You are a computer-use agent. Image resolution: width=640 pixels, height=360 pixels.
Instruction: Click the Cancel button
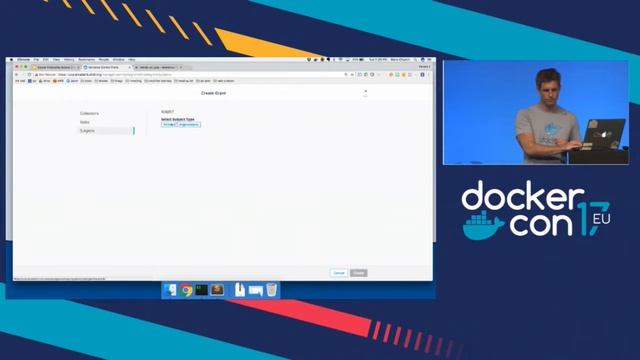click(x=339, y=273)
